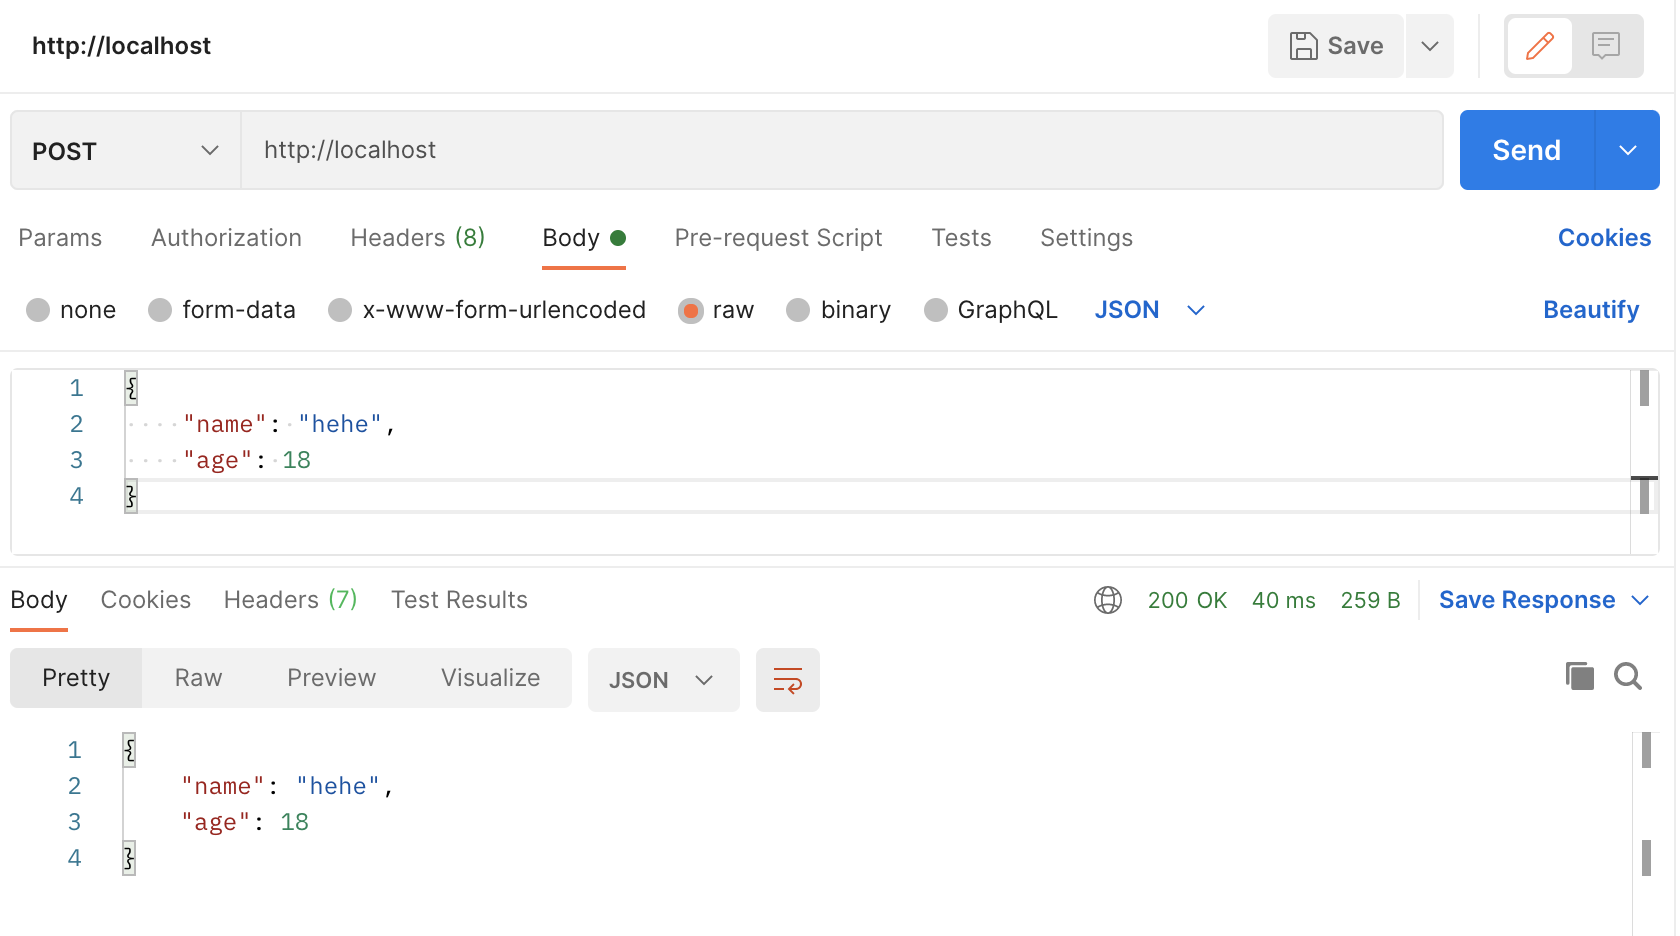Select the Preview response view
Screen dimensions: 1680x936
pos(331,678)
